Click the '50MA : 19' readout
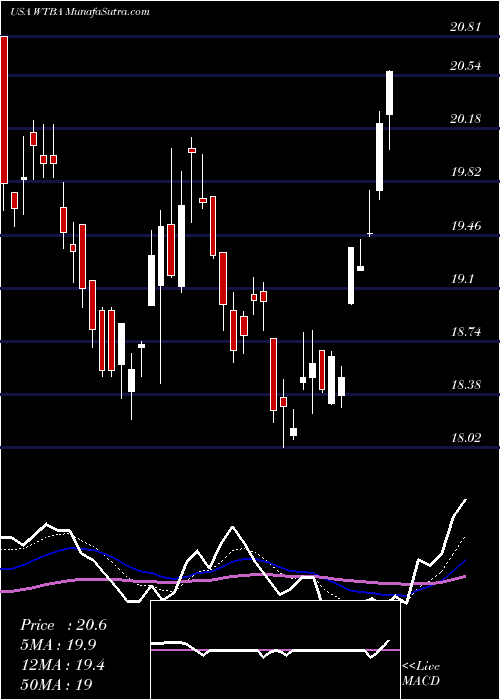500x700 pixels. coord(56,684)
